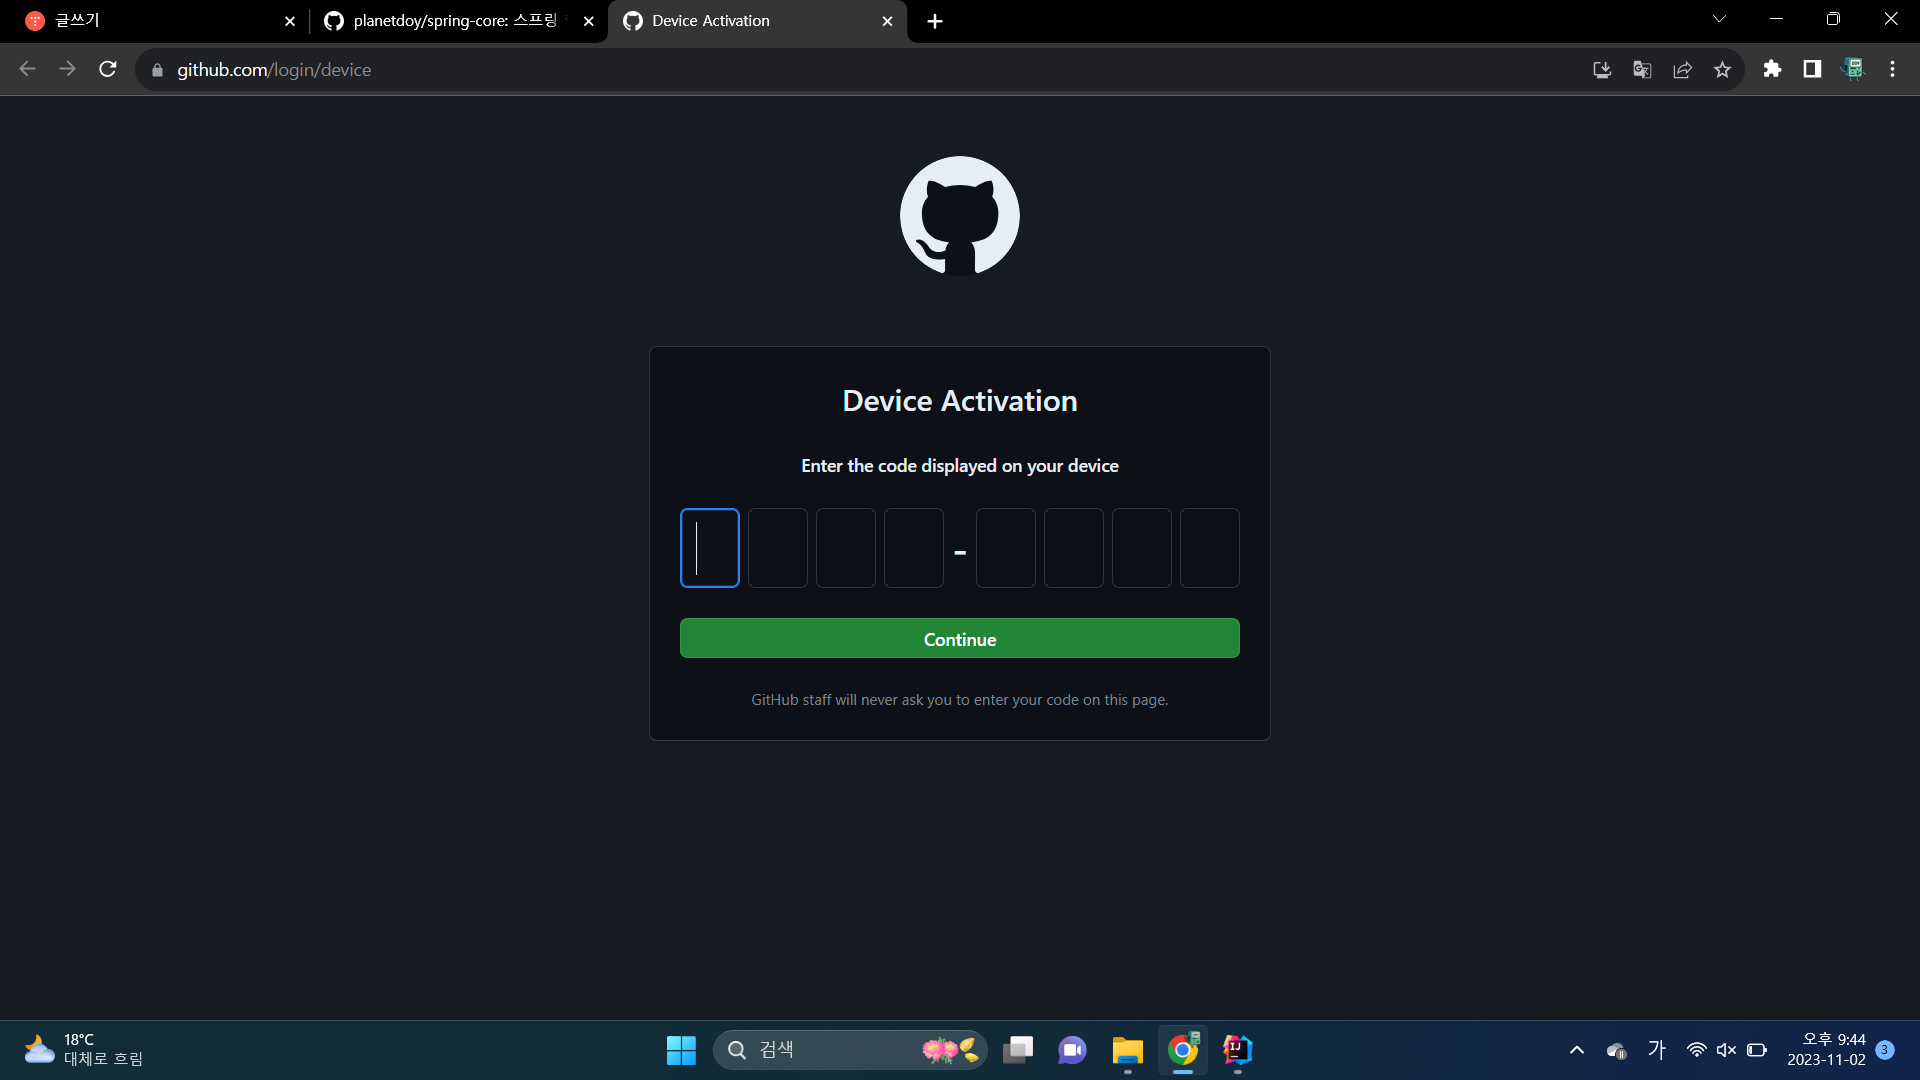Show hidden system tray icons

pos(1577,1050)
